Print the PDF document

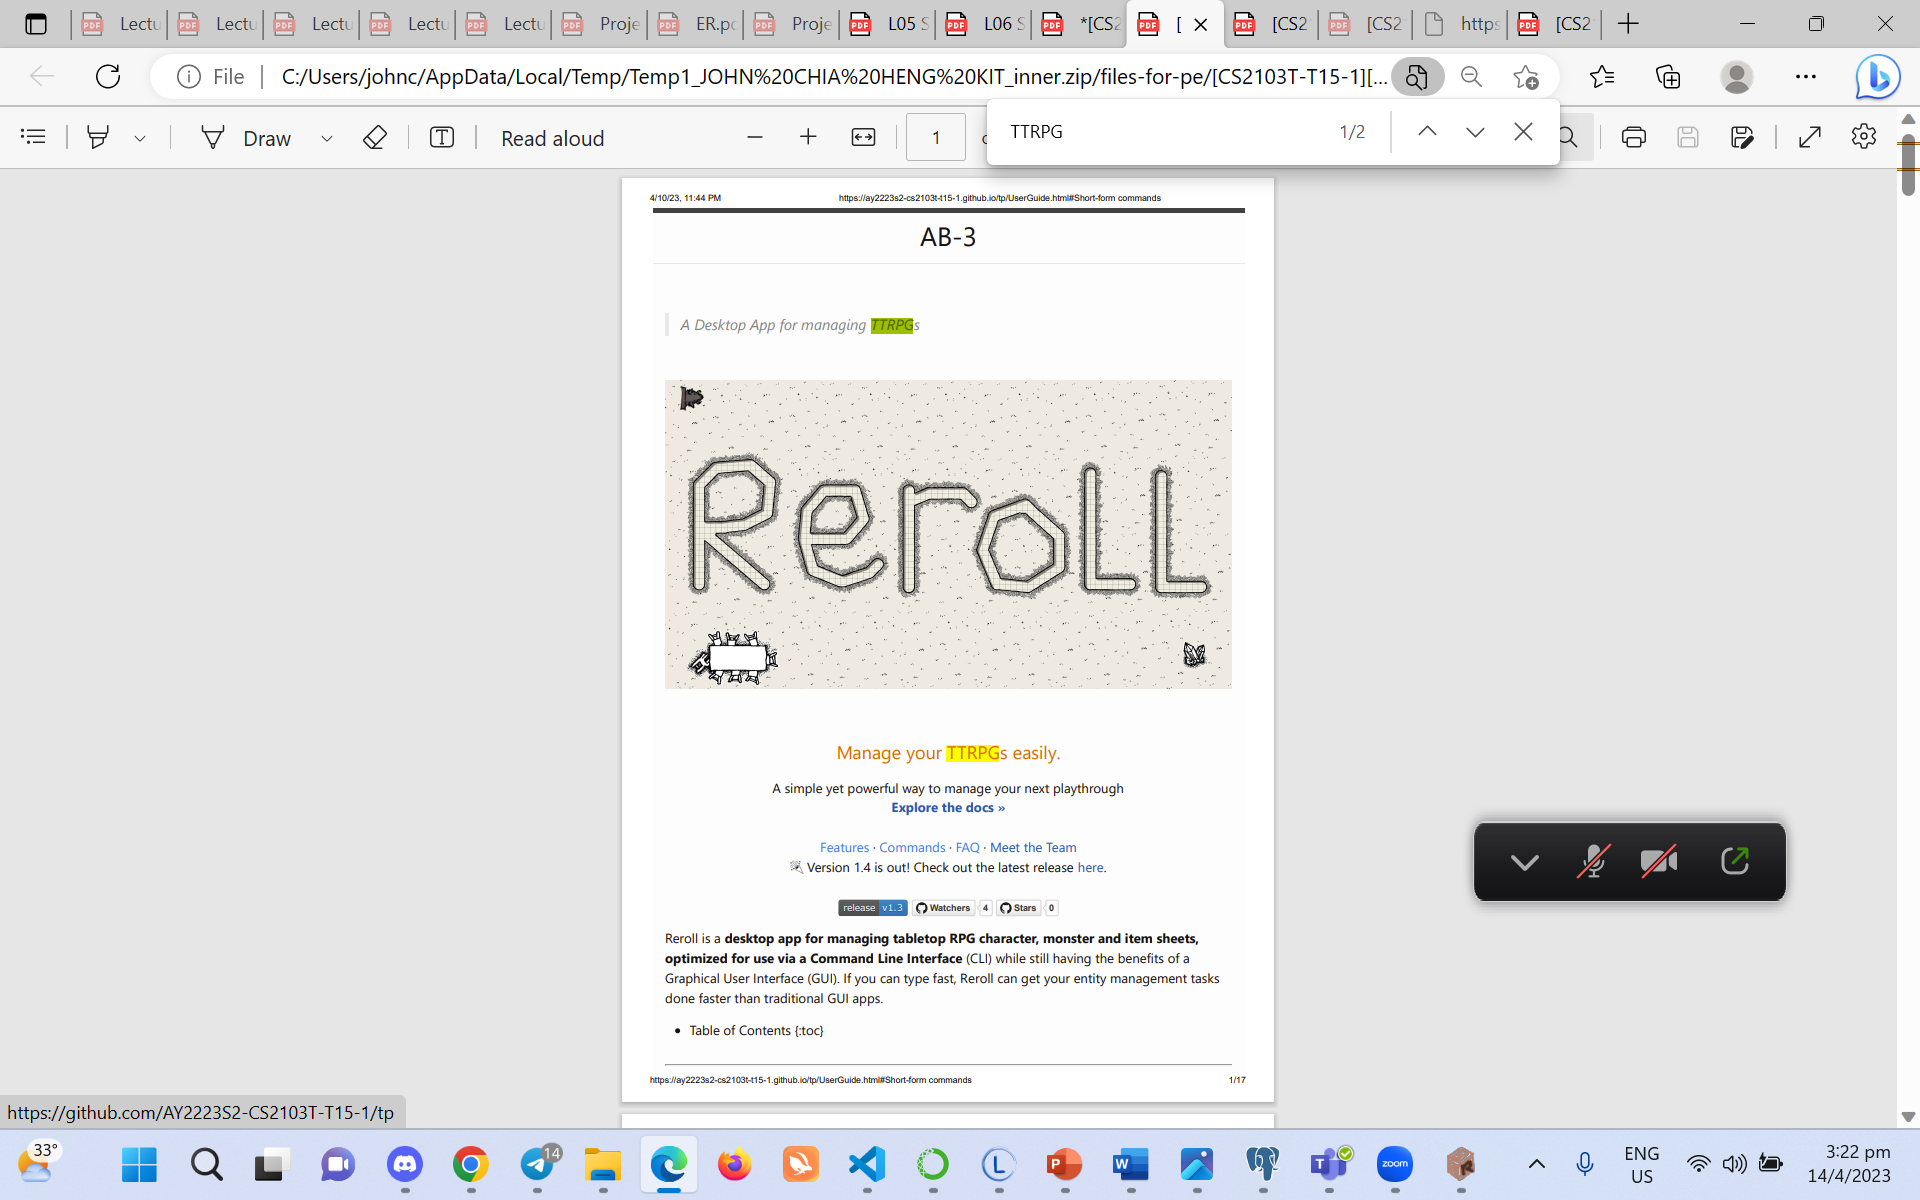tap(1633, 137)
